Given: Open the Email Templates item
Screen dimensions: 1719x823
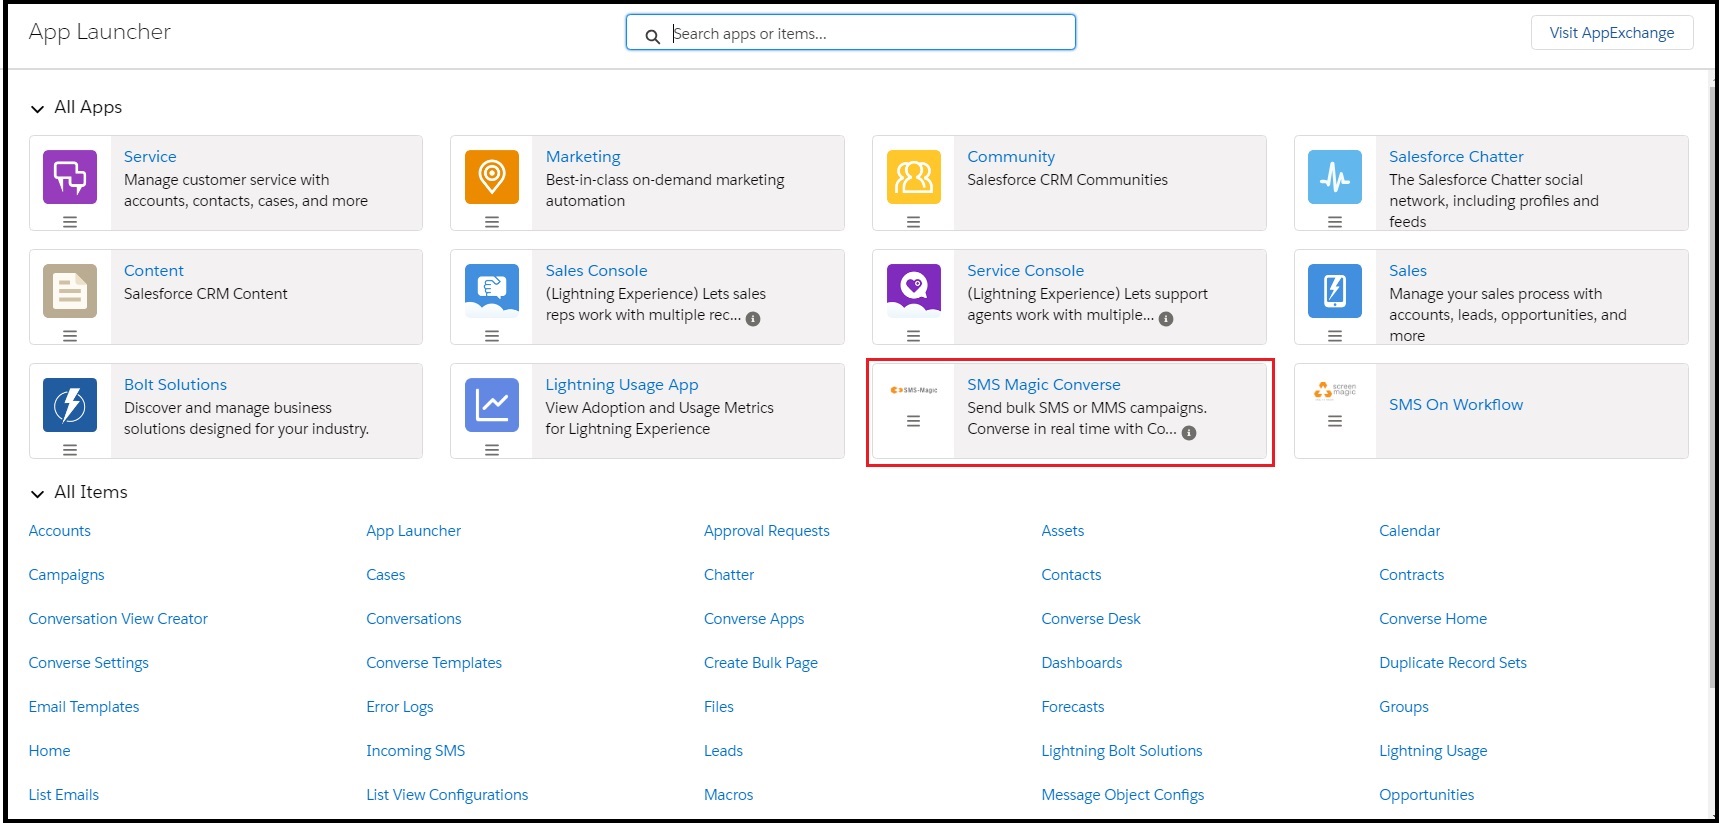Looking at the screenshot, I should point(84,707).
